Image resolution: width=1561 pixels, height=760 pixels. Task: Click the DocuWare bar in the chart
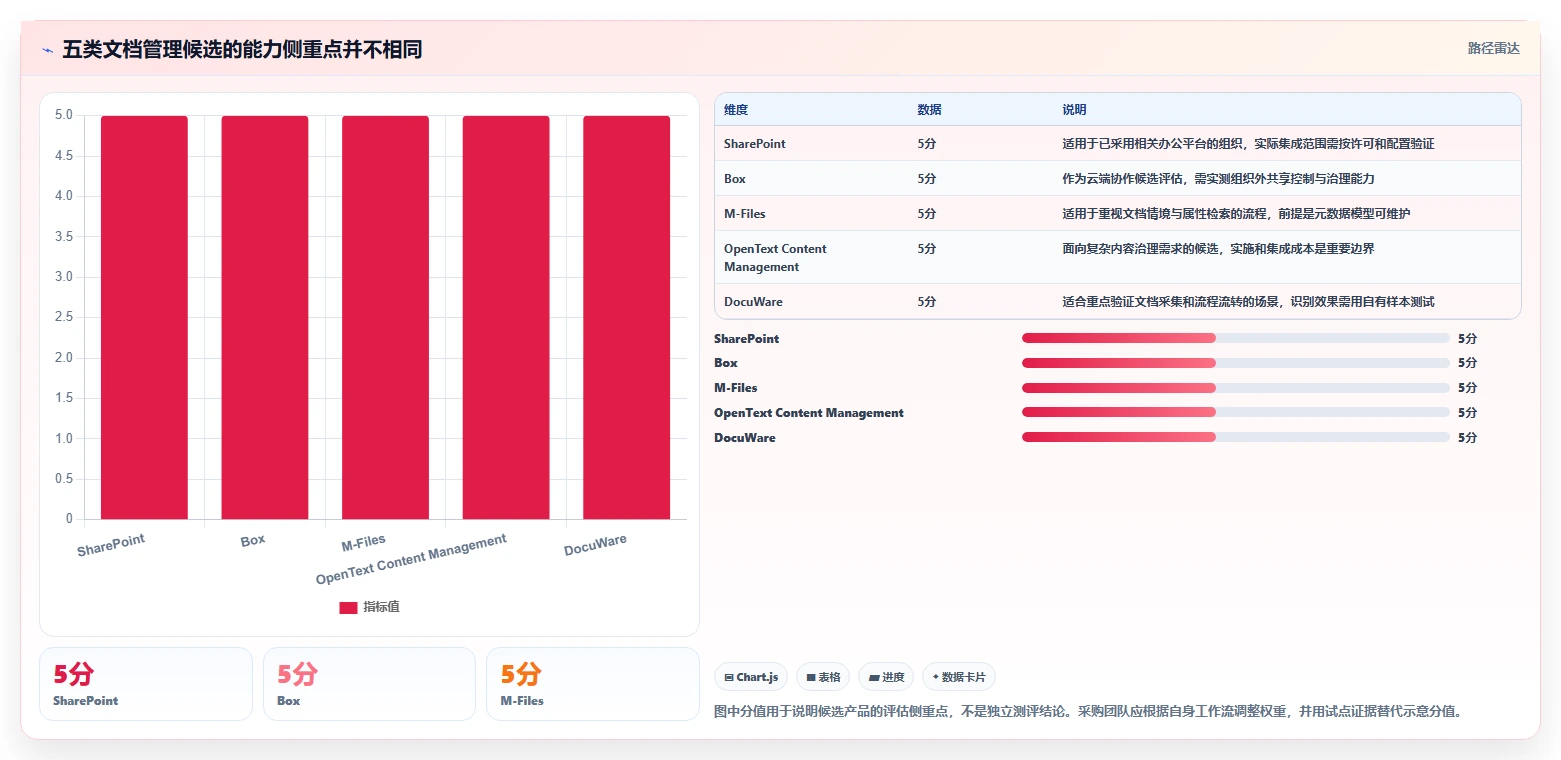(626, 318)
